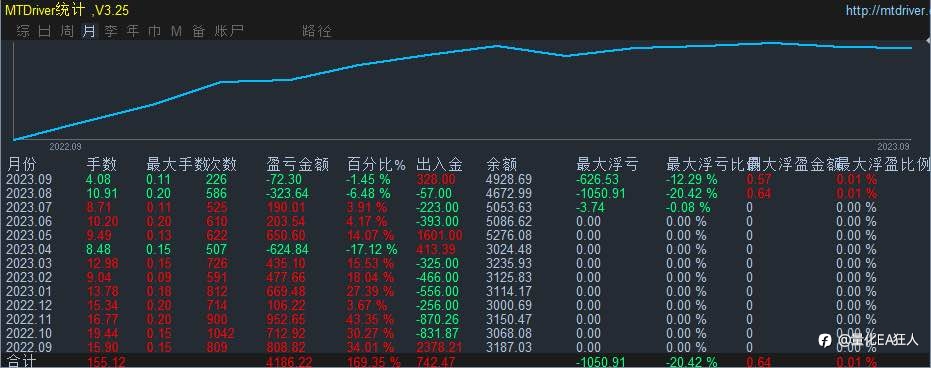931x368 pixels.
Task: Click the lots value 13.78
Action: click(x=101, y=291)
